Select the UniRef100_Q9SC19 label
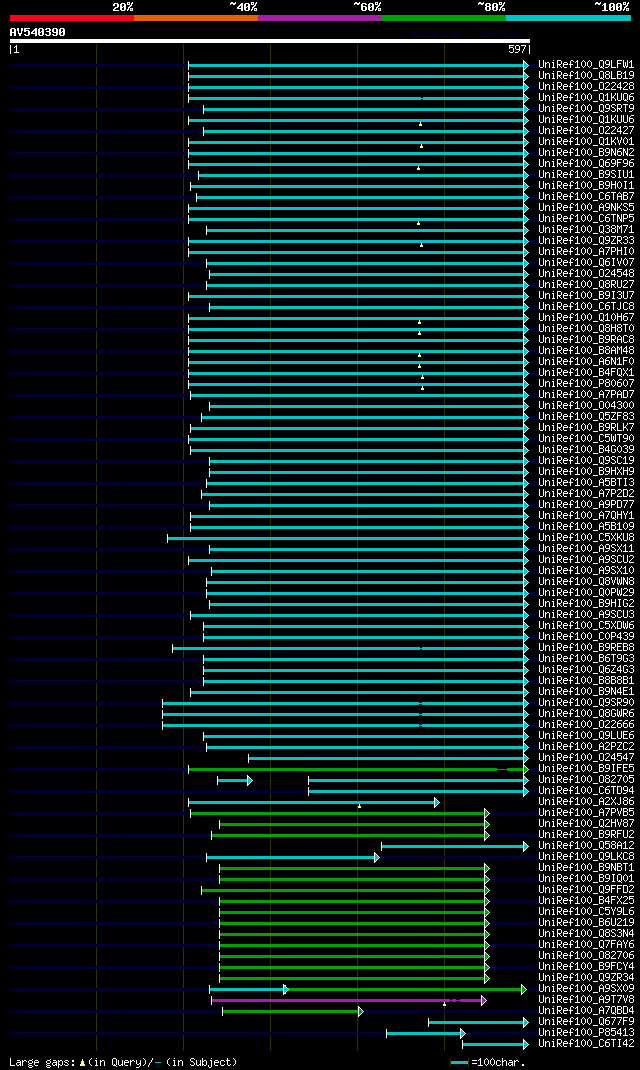This screenshot has height=1070, width=640. [586, 461]
